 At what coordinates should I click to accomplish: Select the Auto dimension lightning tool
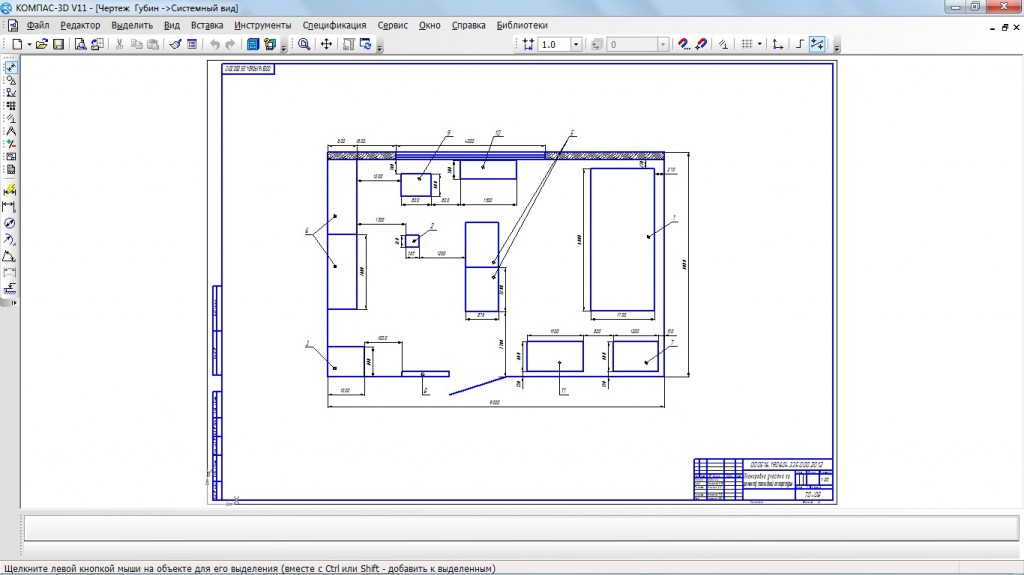10,190
